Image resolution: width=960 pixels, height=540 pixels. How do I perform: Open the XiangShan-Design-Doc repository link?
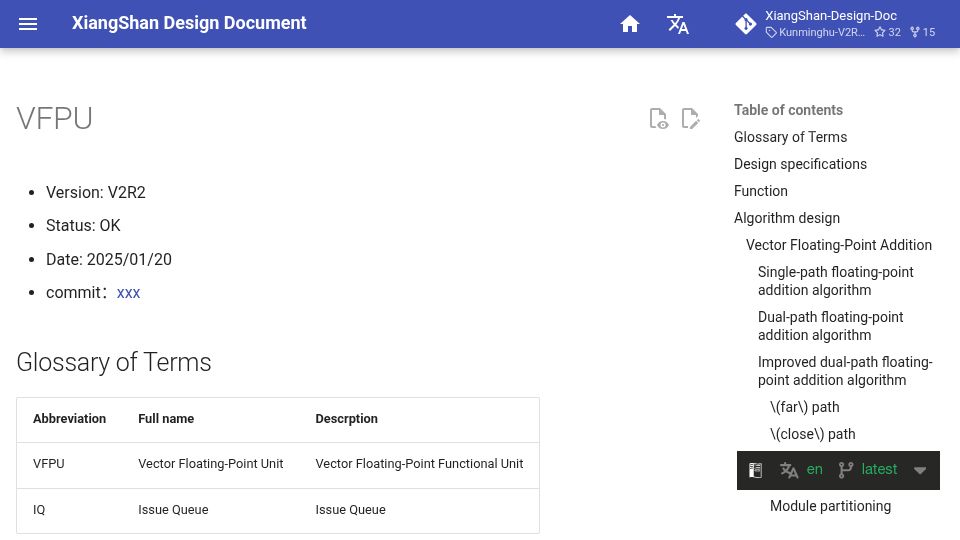click(831, 16)
